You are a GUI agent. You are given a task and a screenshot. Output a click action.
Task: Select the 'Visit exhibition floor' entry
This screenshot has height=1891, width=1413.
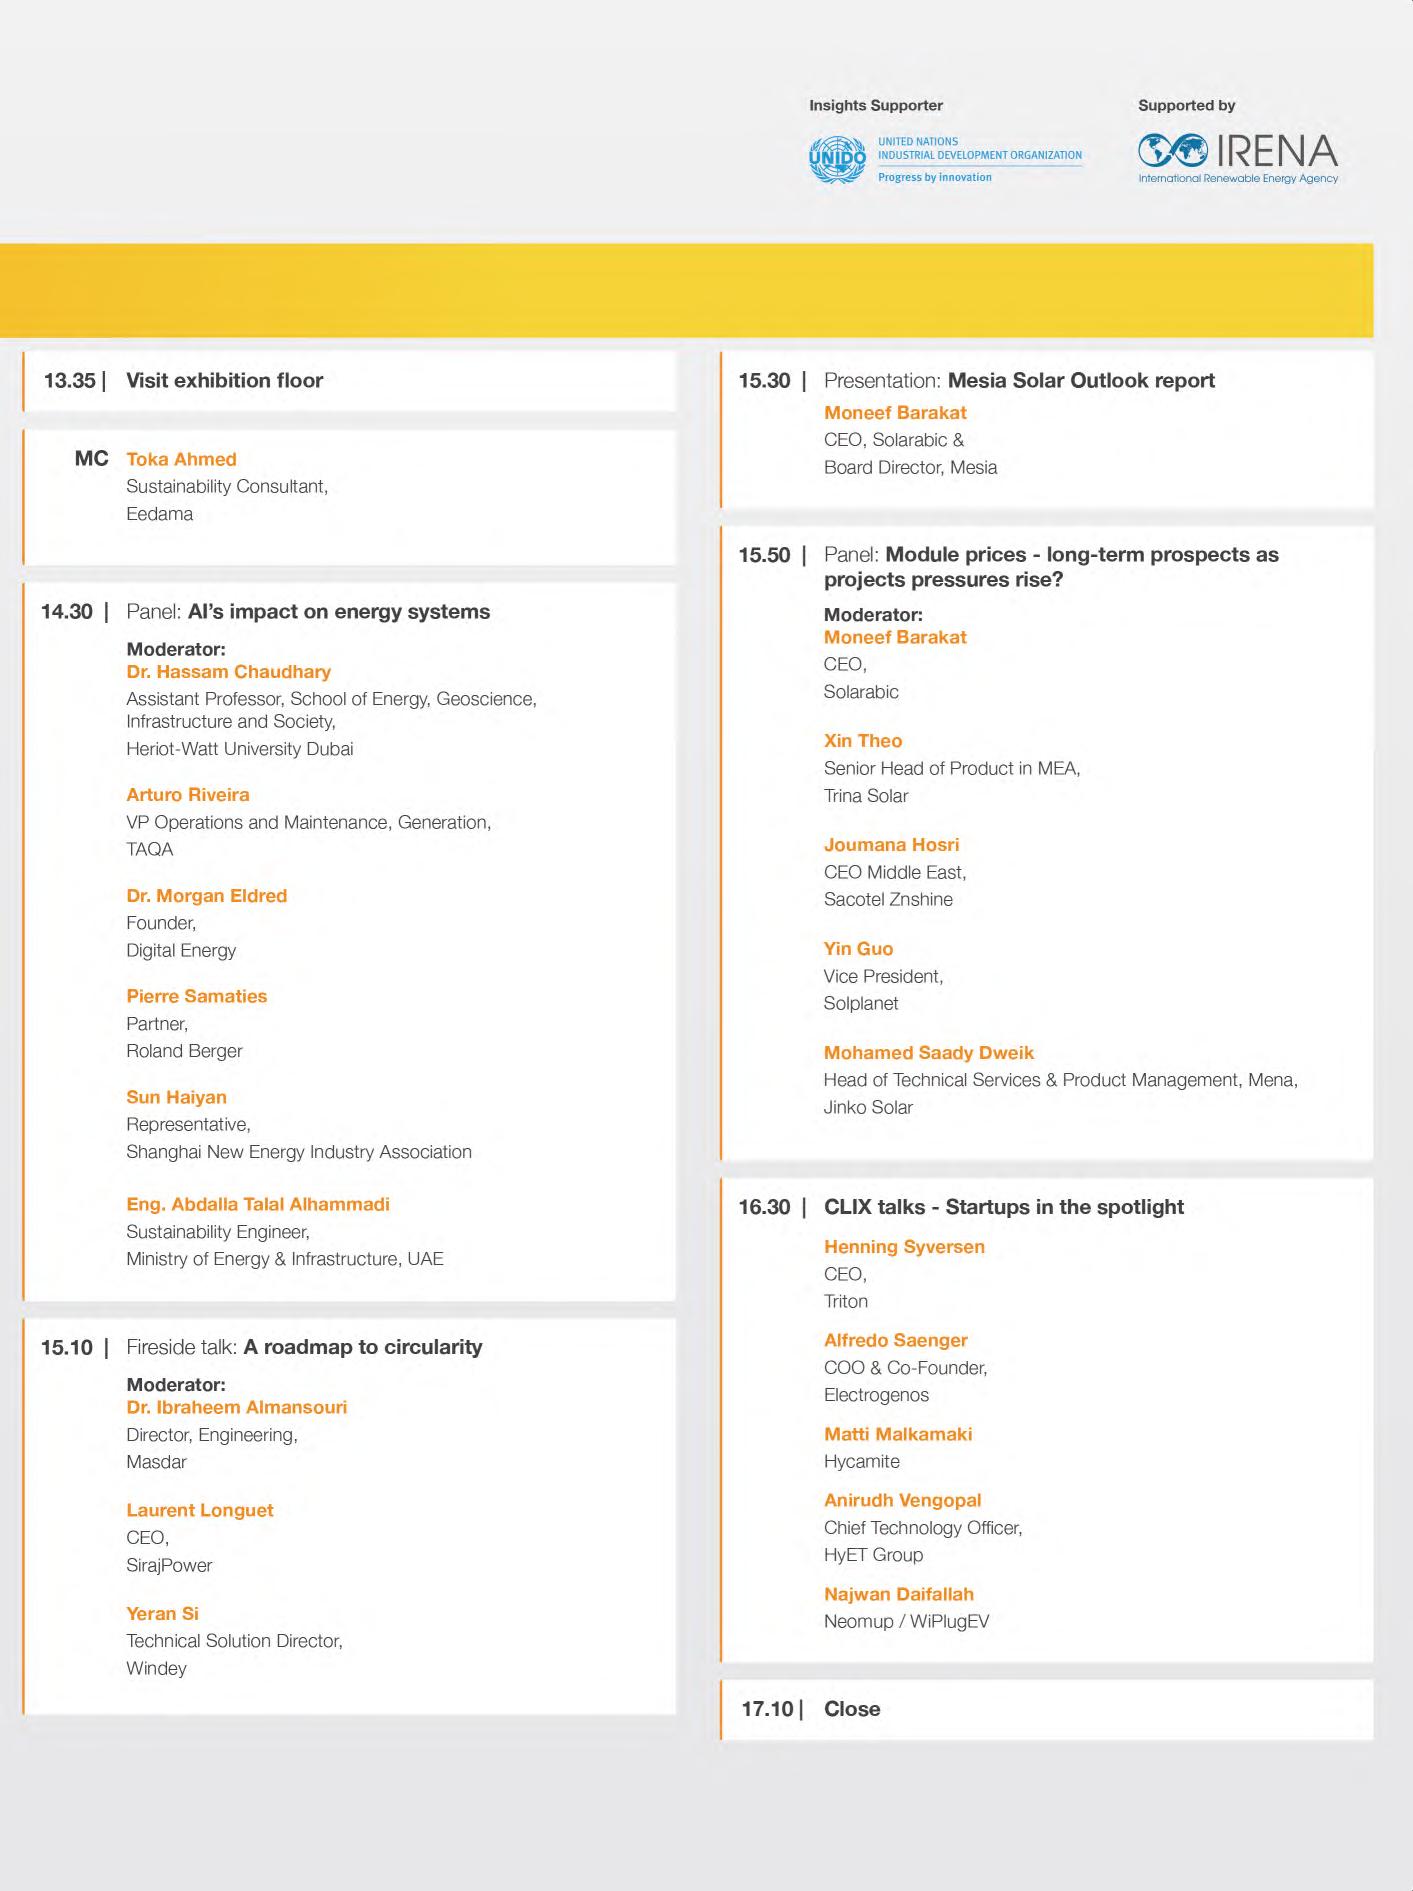[224, 380]
